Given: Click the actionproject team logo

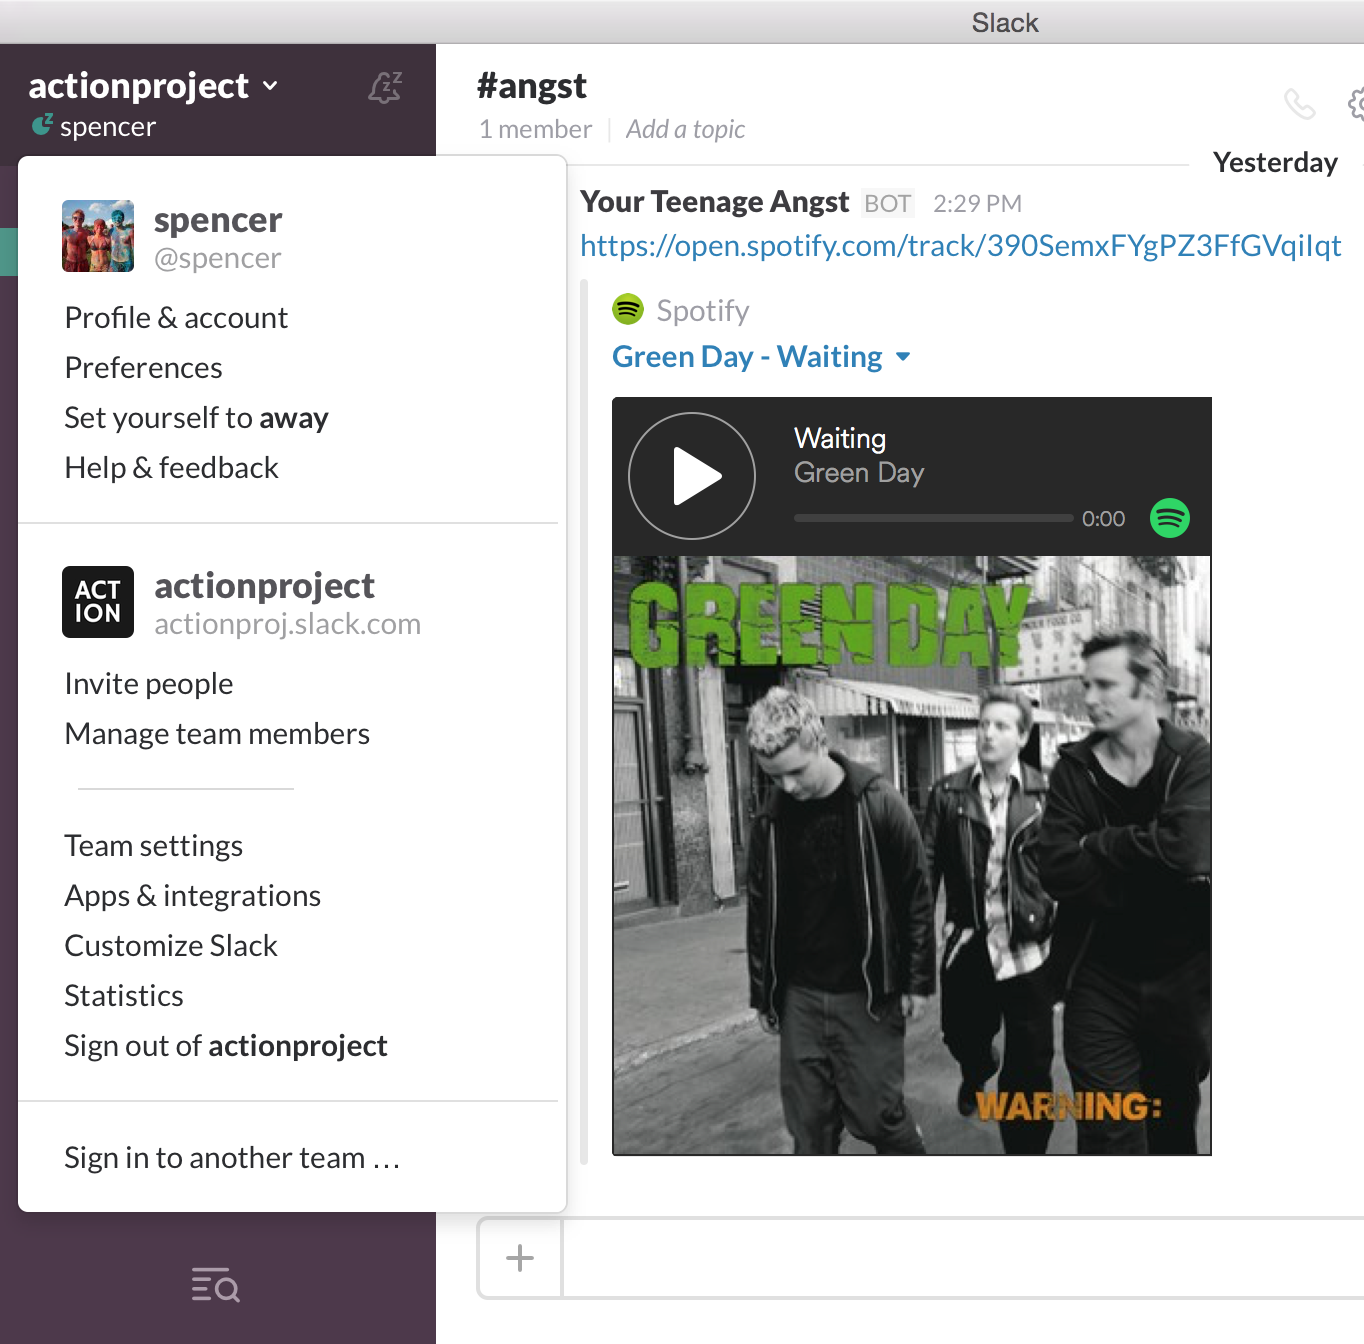Looking at the screenshot, I should [98, 602].
